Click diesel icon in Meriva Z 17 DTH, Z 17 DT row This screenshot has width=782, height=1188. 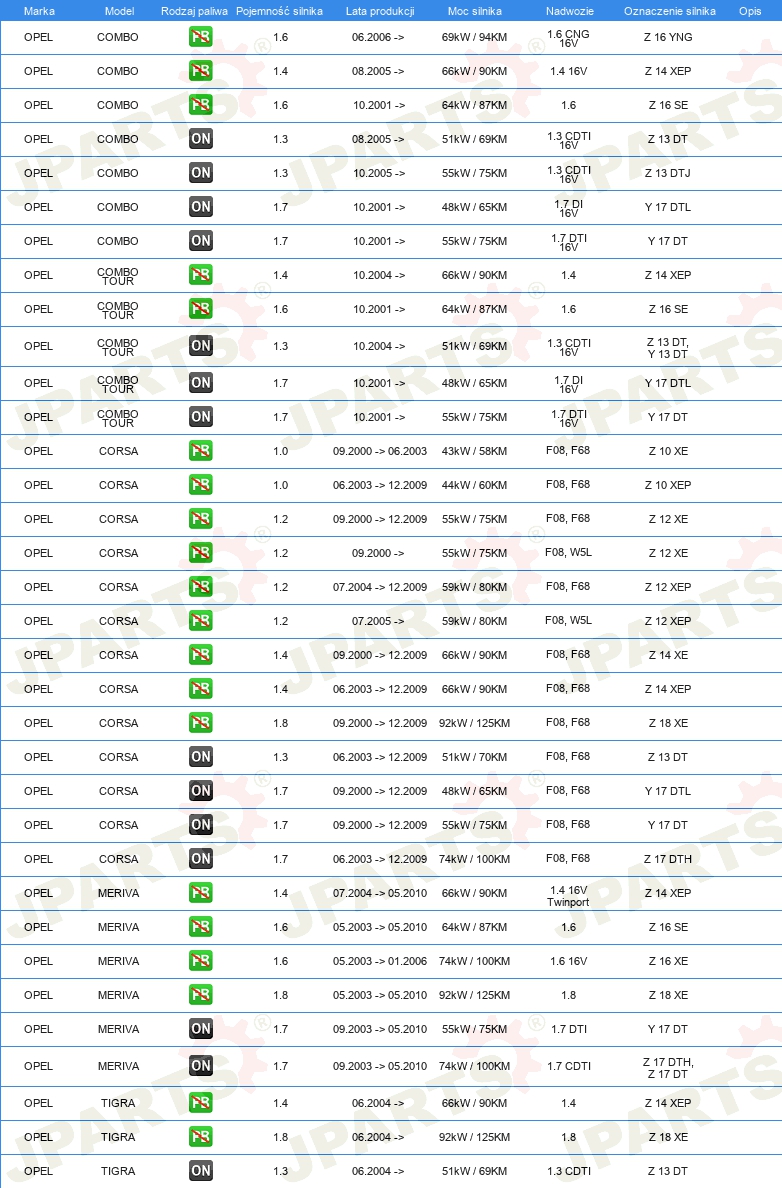201,1066
